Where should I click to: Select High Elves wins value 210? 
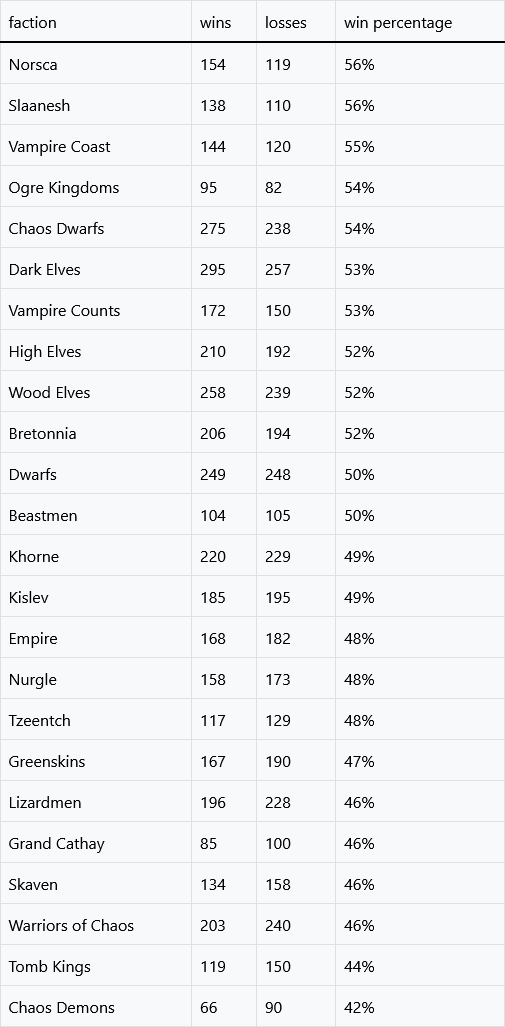(x=224, y=352)
